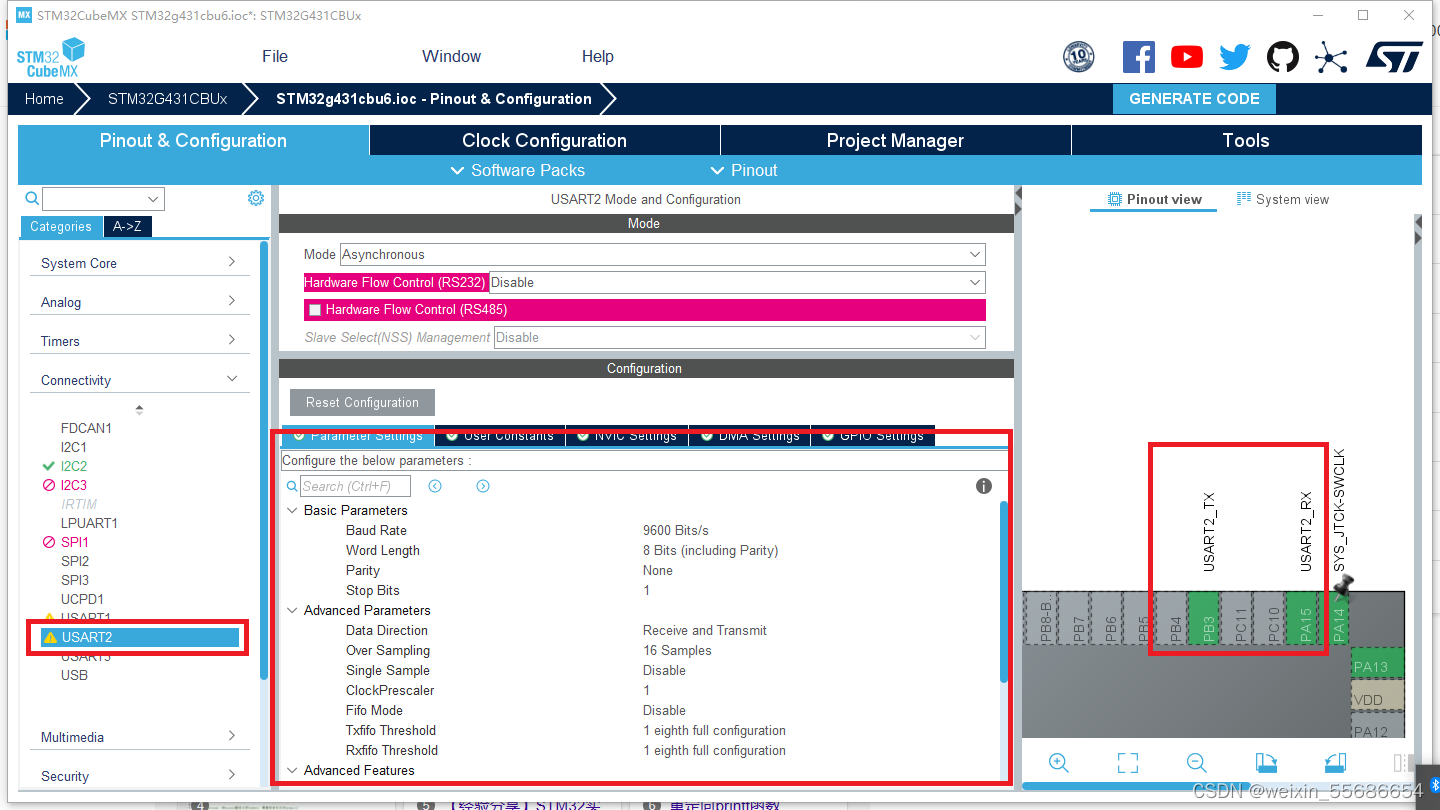Open the GPIO Settings tab
1440x810 pixels.
click(x=873, y=436)
